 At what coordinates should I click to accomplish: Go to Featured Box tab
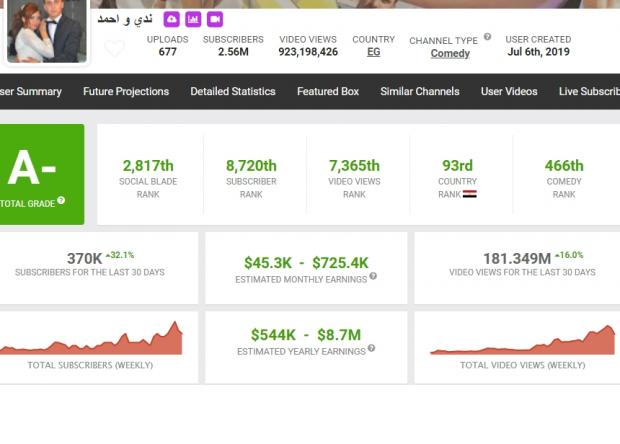(328, 91)
